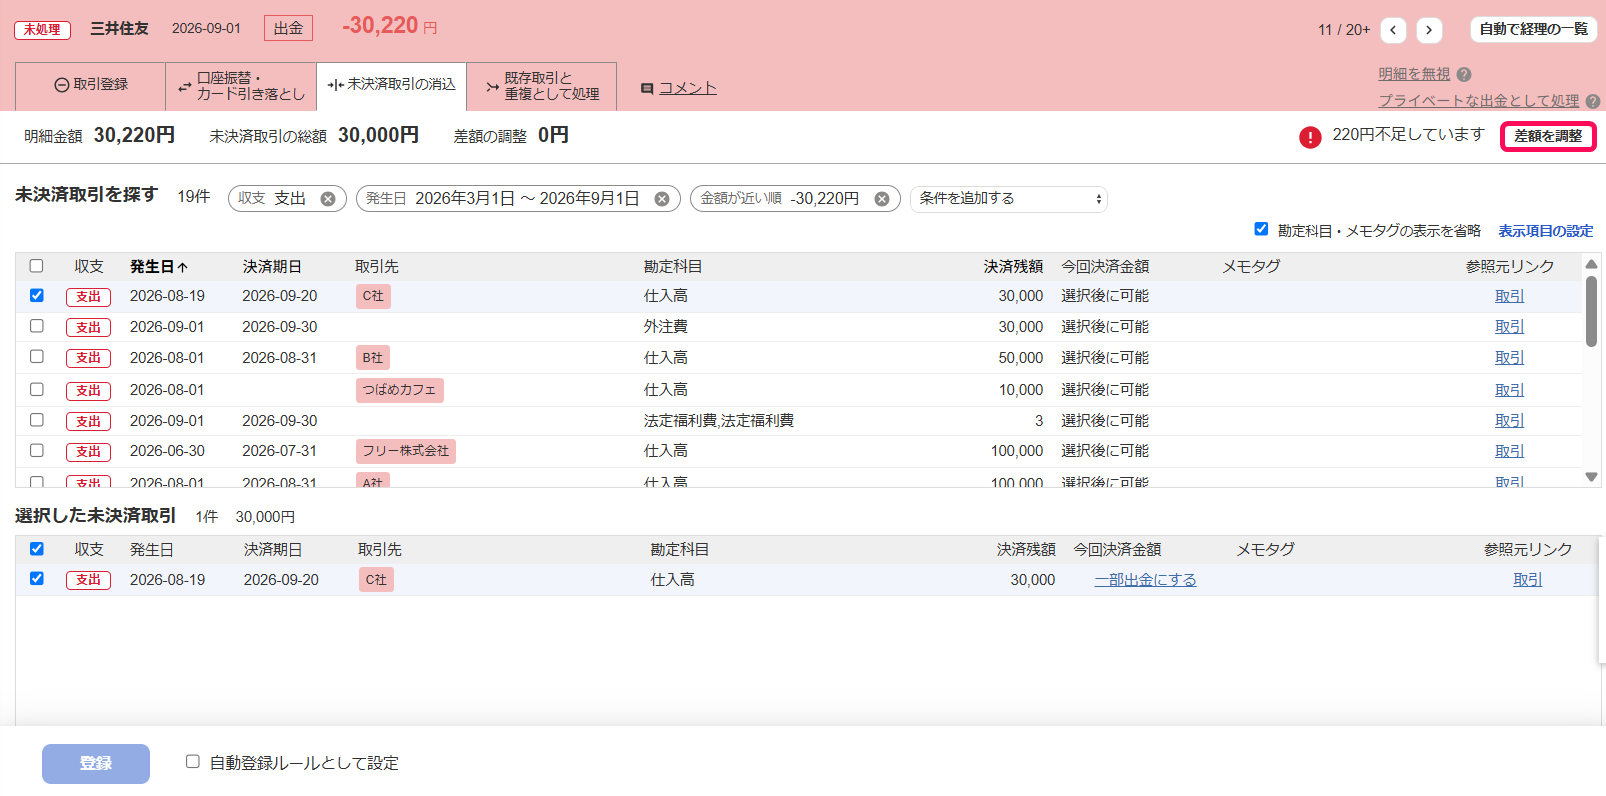This screenshot has height=796, width=1606.
Task: Open 取引 link for つばめカフェ row
Action: pyautogui.click(x=1510, y=390)
